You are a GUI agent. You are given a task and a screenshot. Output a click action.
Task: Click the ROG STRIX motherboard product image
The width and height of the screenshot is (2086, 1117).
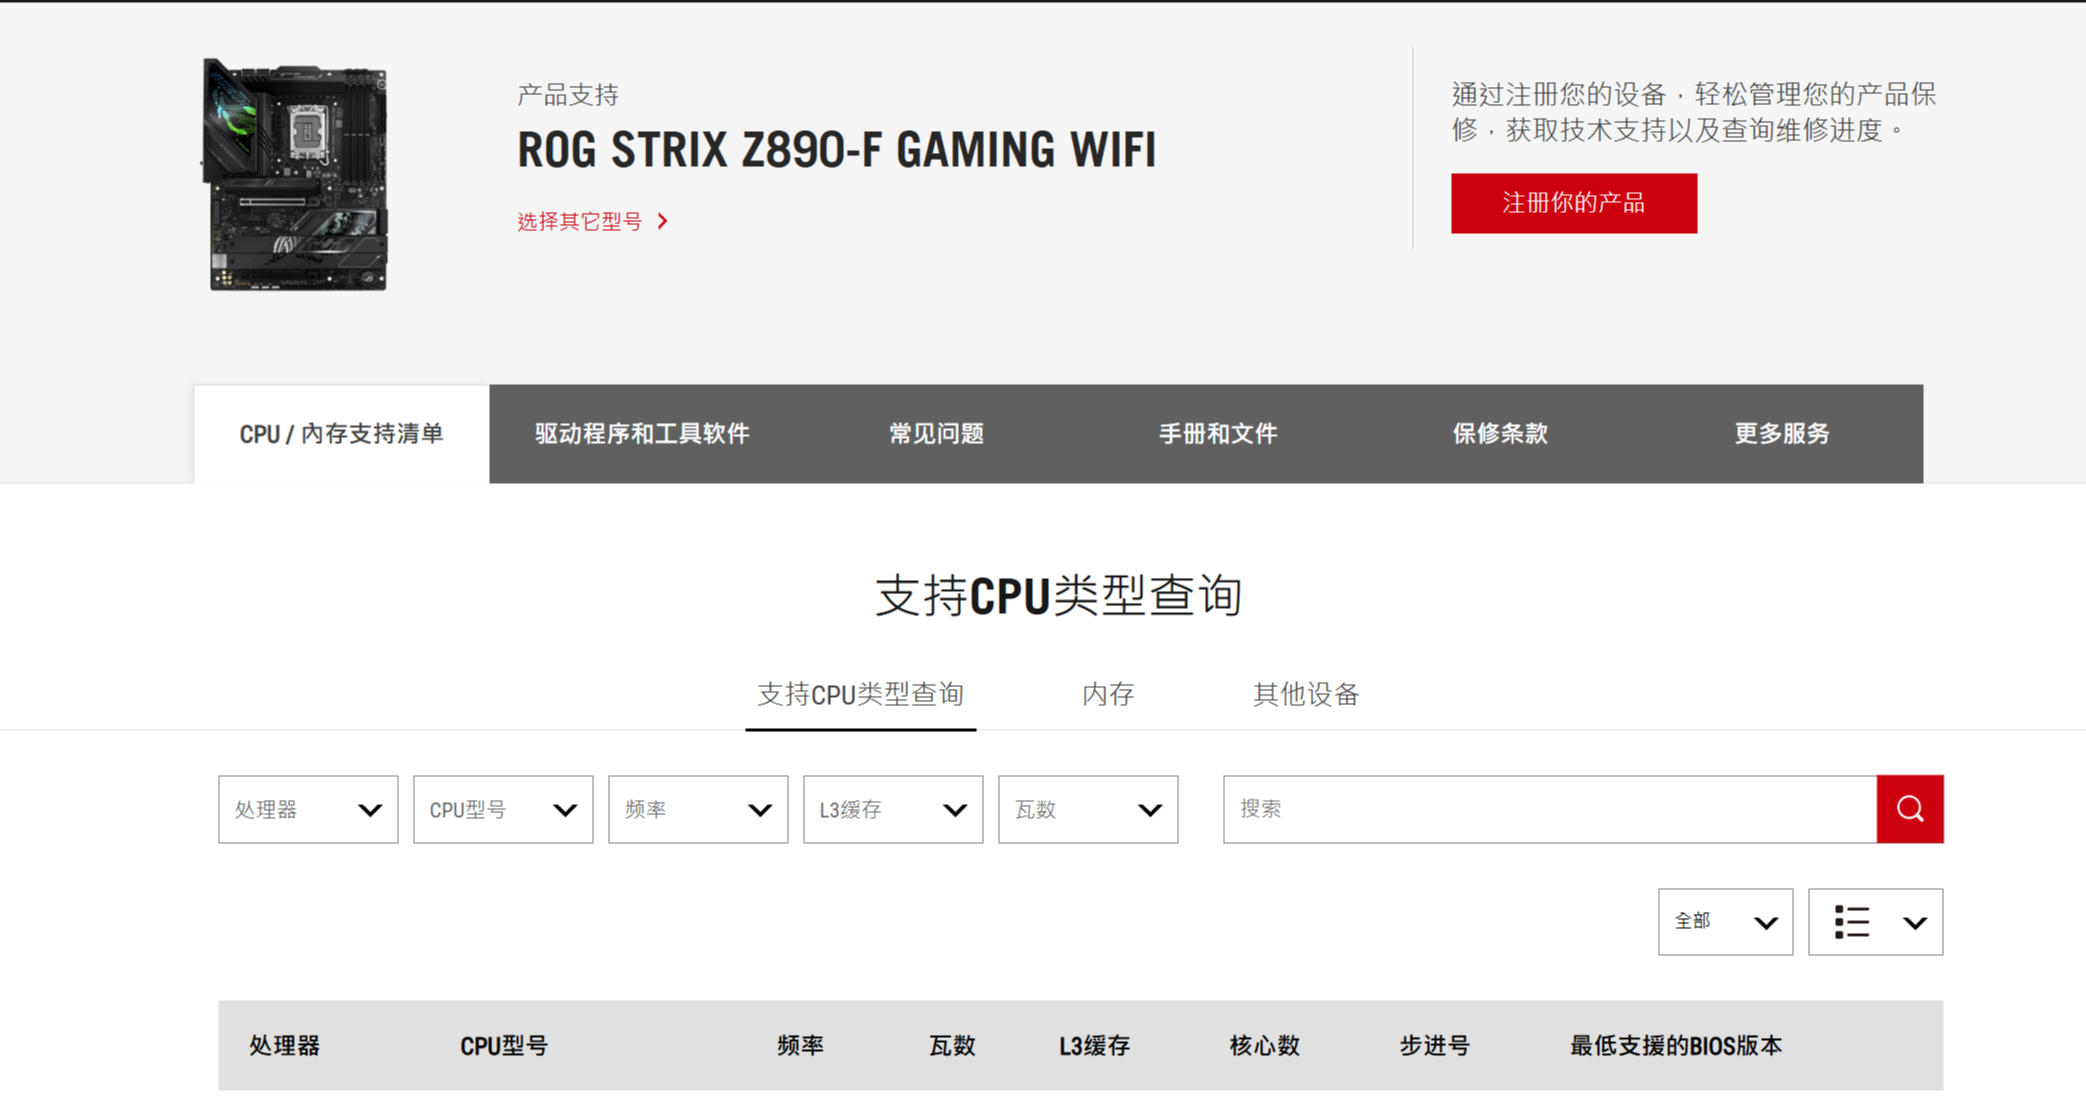296,174
